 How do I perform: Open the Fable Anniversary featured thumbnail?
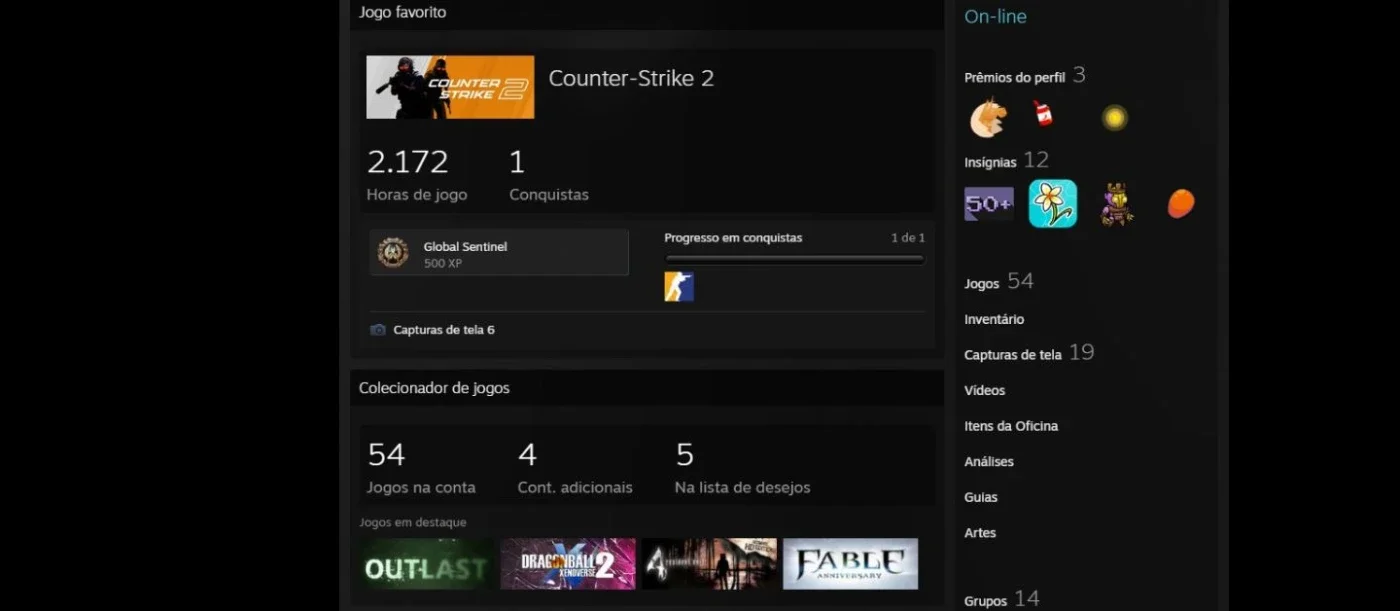coord(851,564)
